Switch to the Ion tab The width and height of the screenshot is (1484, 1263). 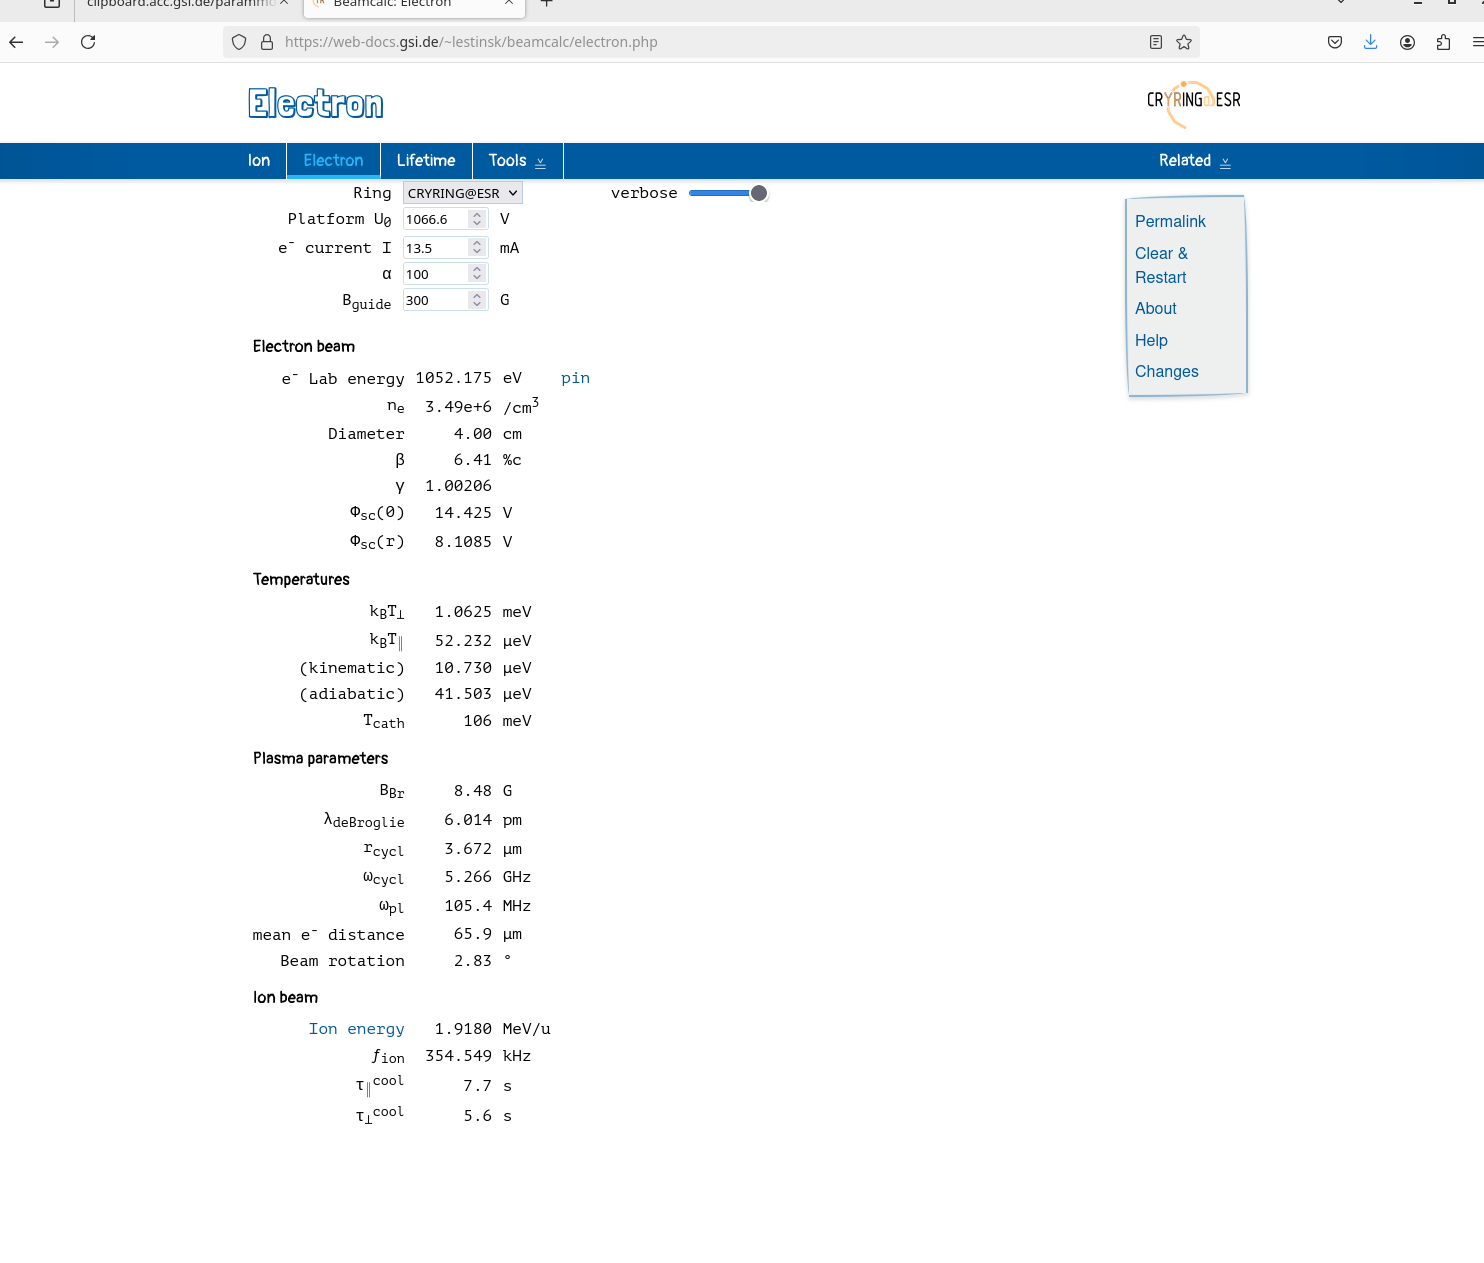pyautogui.click(x=259, y=160)
